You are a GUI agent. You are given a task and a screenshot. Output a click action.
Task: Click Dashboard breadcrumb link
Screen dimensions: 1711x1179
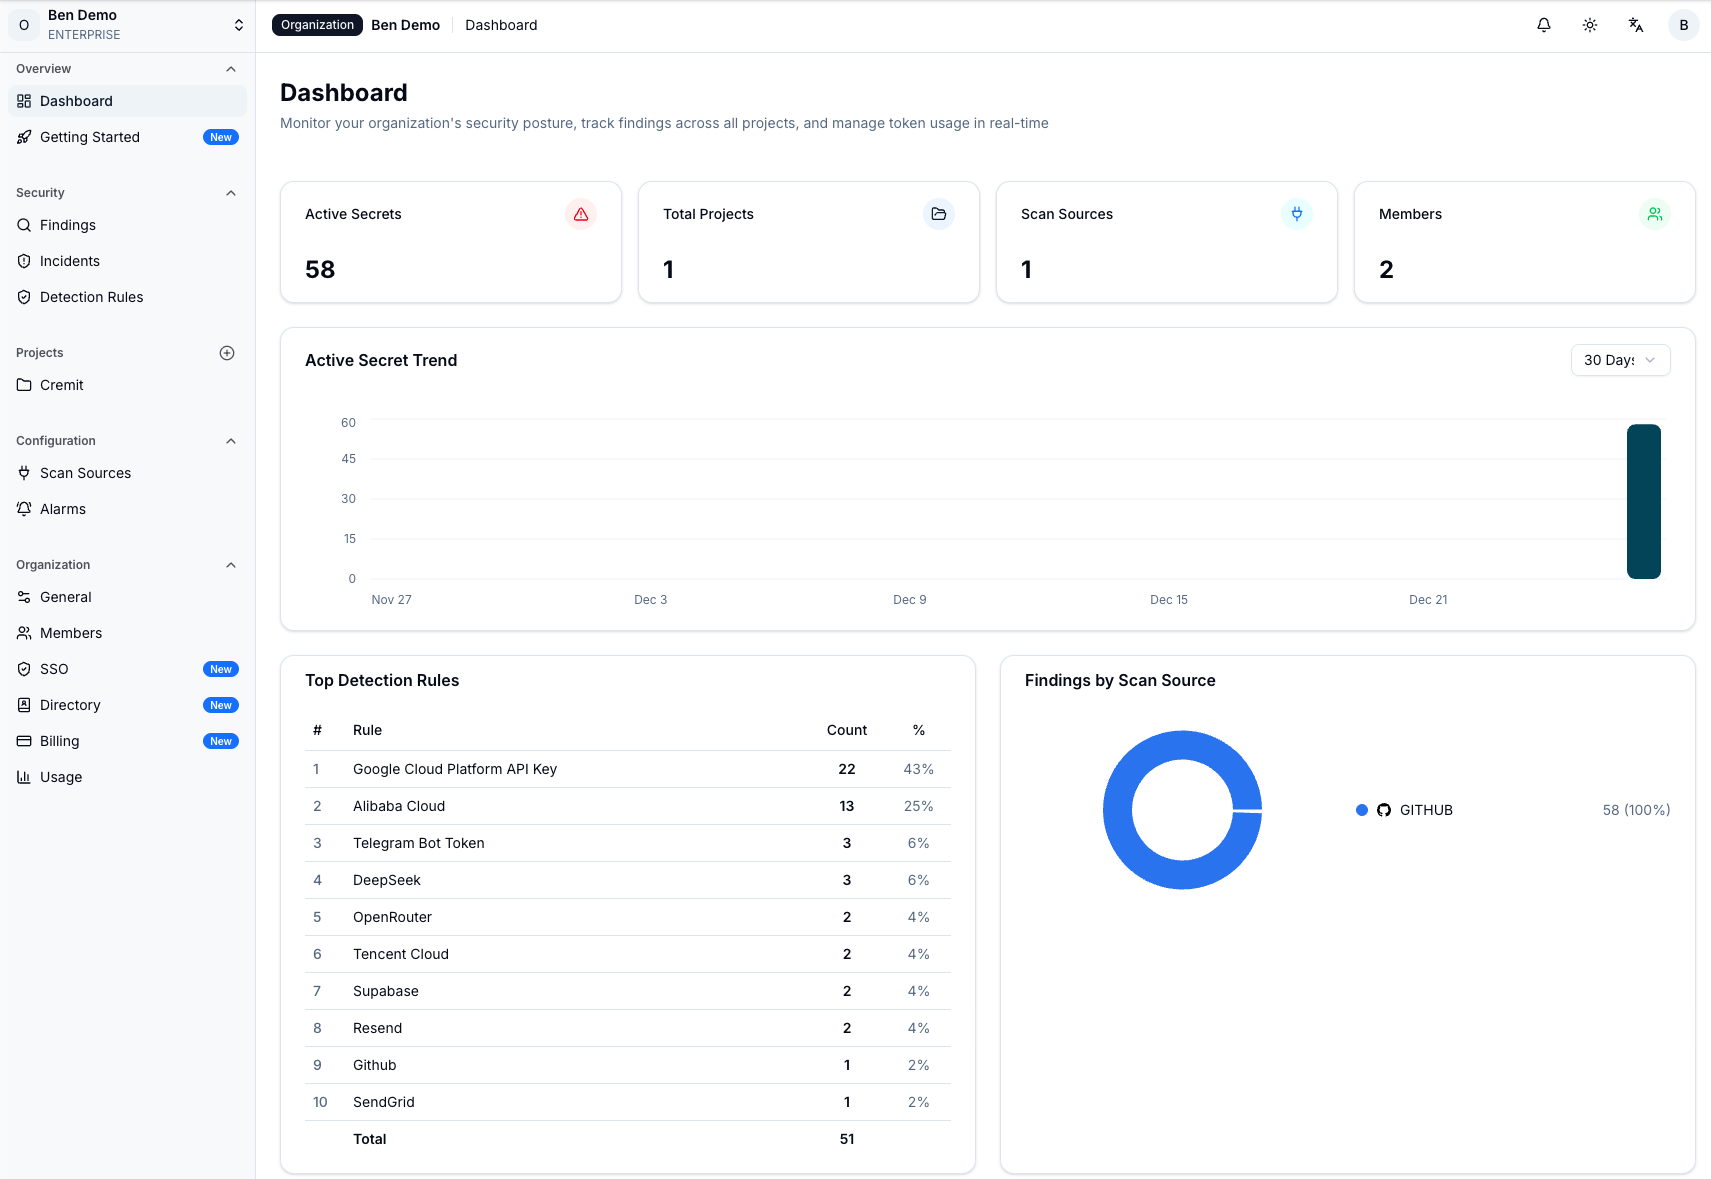(x=501, y=25)
